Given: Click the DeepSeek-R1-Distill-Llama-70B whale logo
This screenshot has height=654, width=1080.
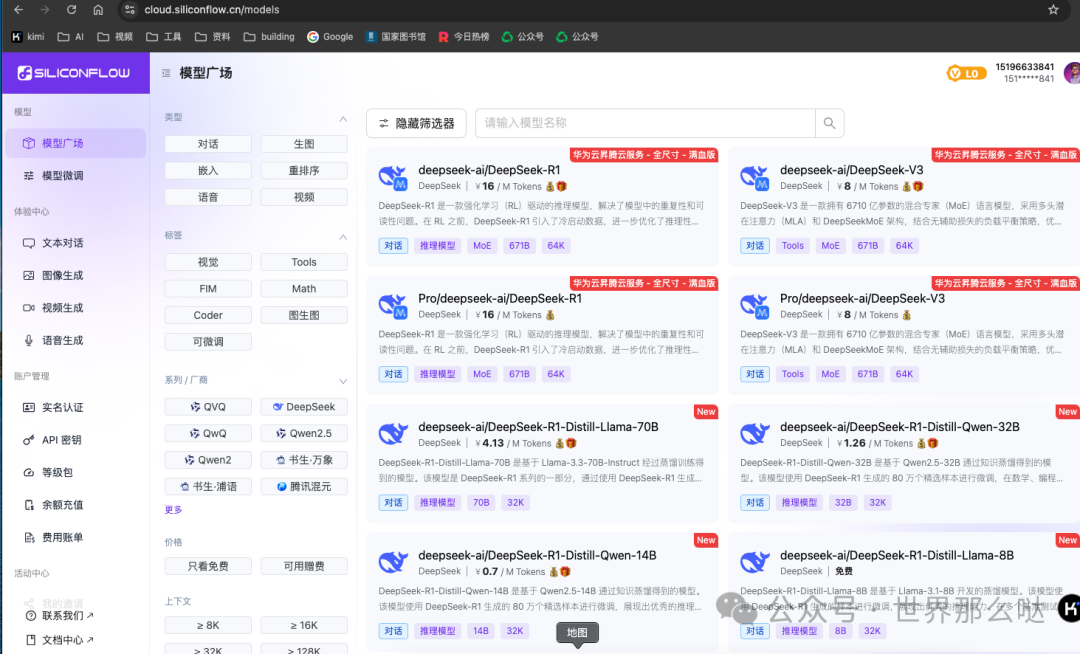Looking at the screenshot, I should click(393, 434).
